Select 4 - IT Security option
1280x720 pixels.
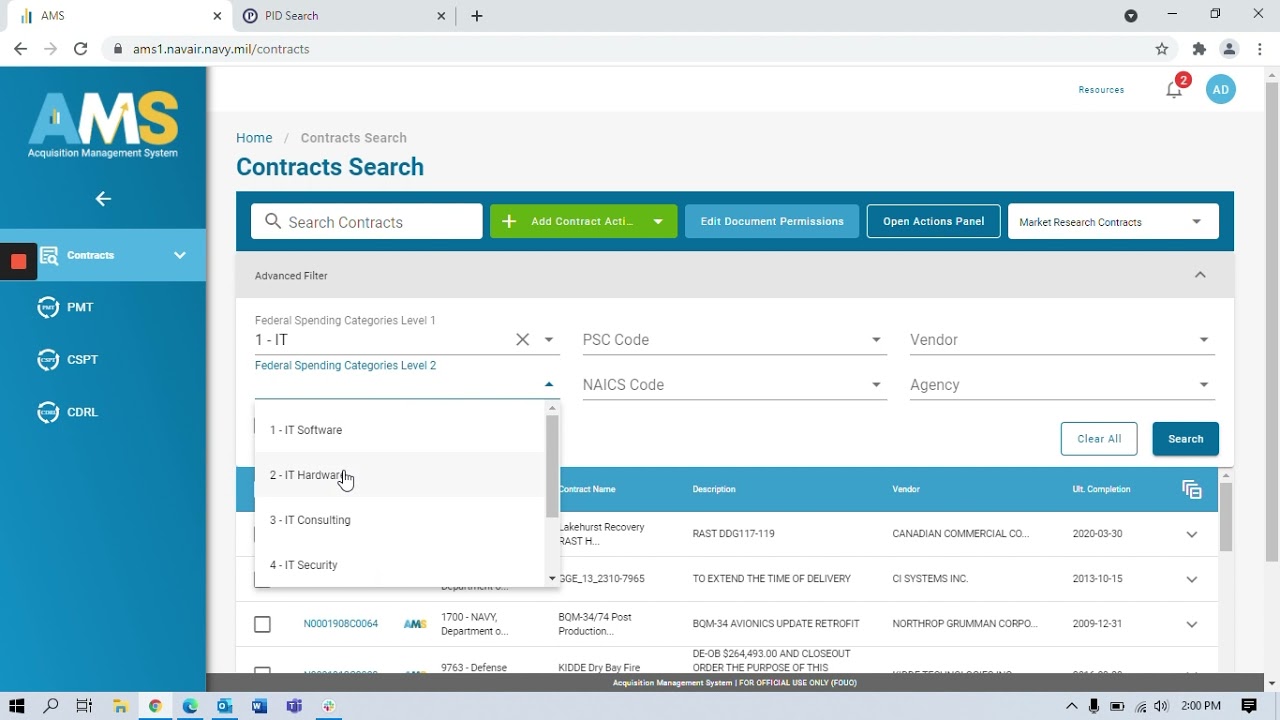400,565
